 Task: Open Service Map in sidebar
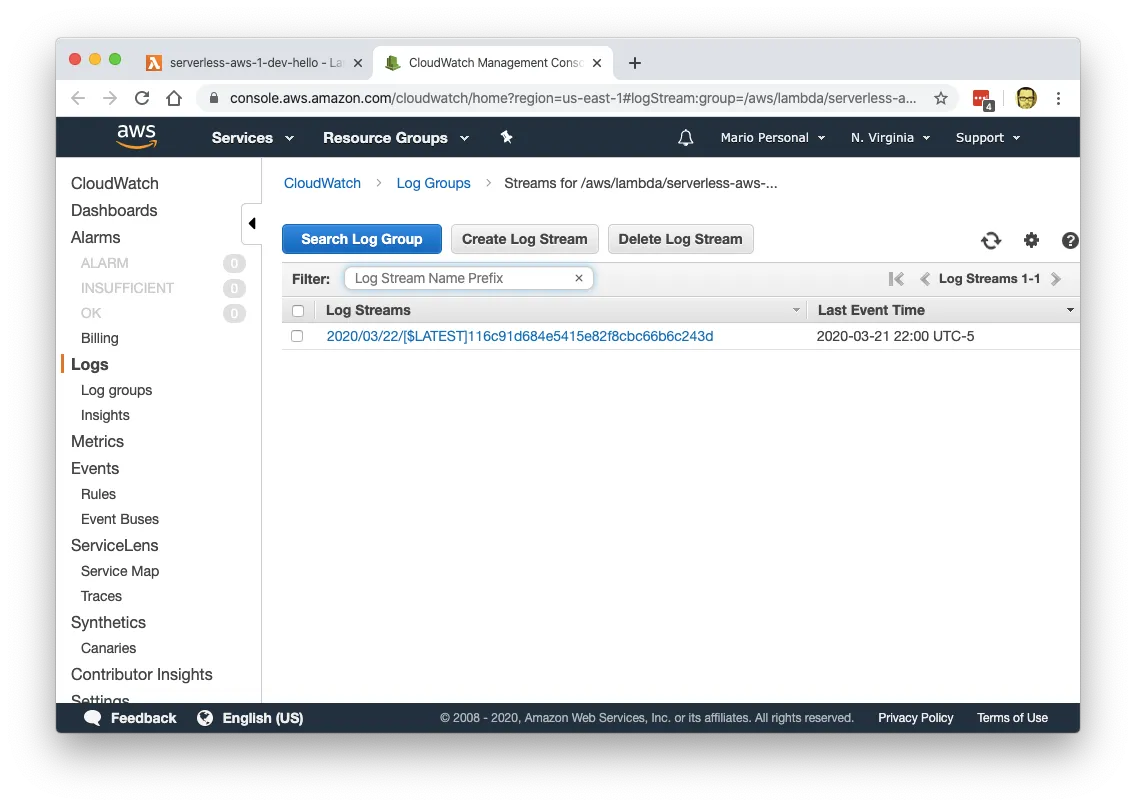(120, 572)
